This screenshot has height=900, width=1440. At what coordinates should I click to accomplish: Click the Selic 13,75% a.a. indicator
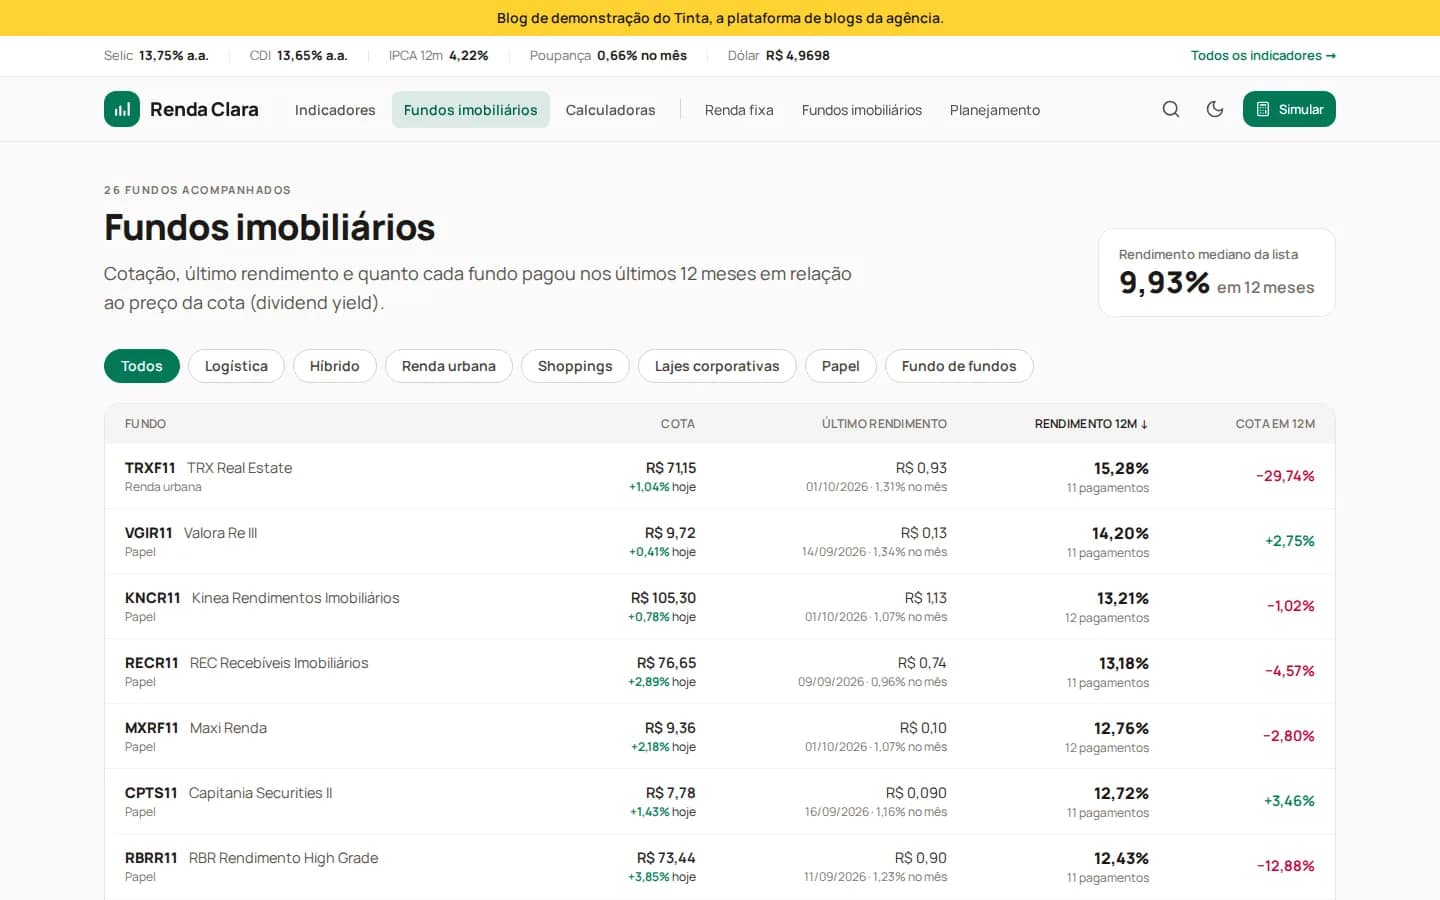[156, 56]
